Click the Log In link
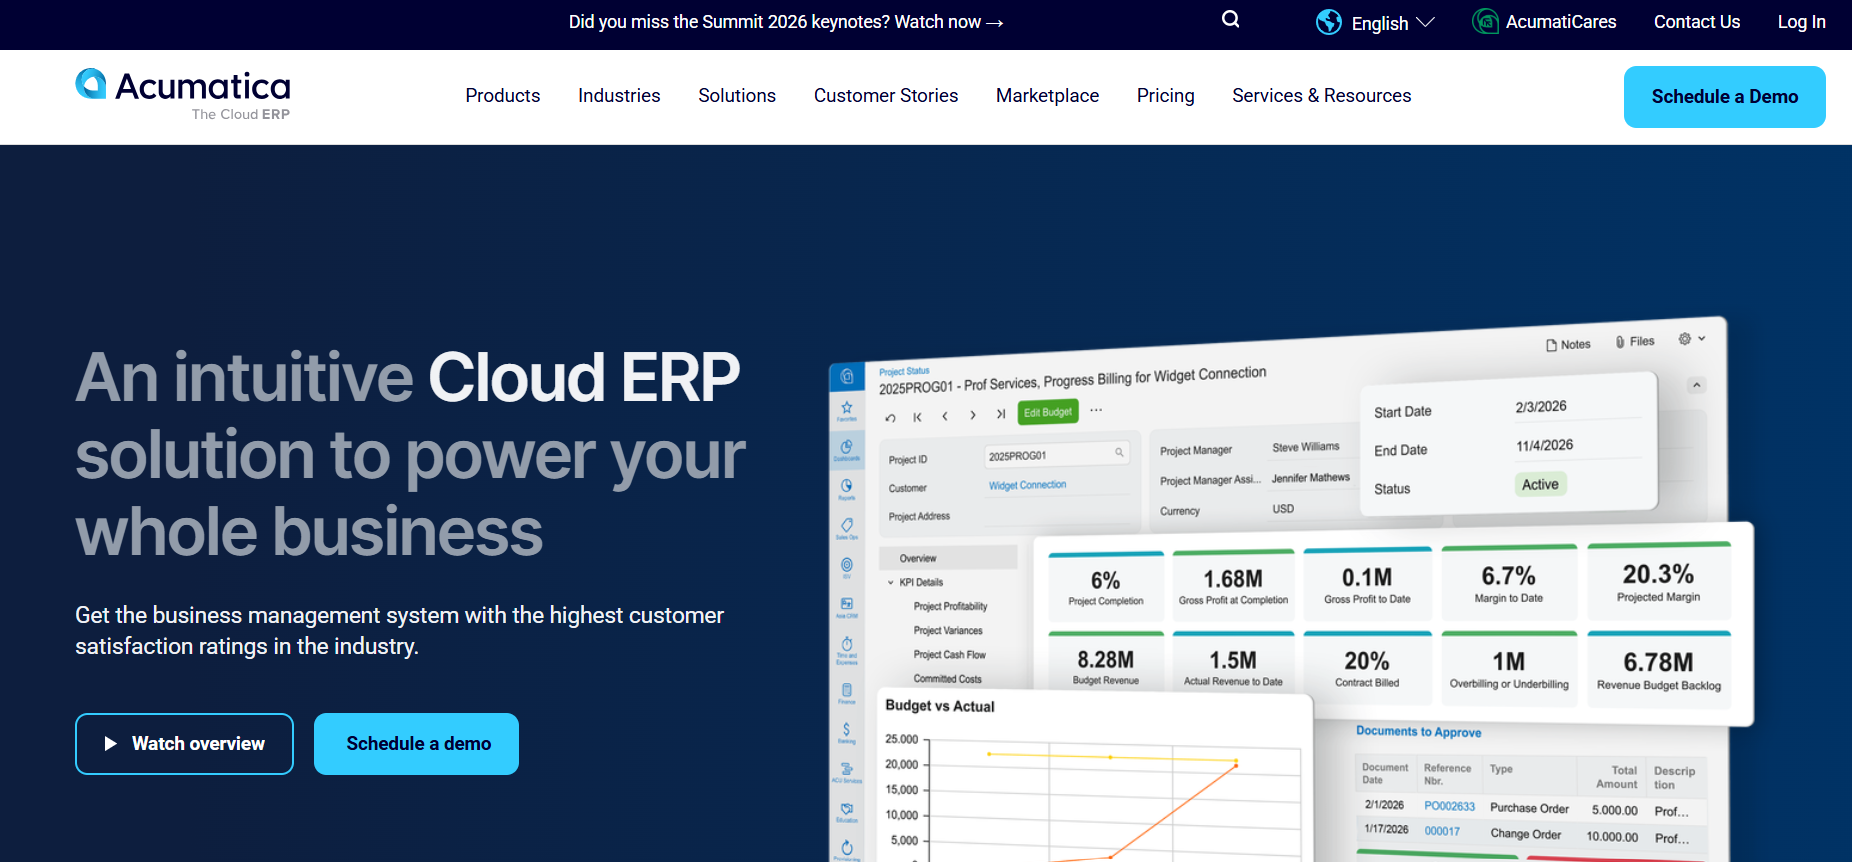This screenshot has width=1852, height=862. tap(1802, 22)
